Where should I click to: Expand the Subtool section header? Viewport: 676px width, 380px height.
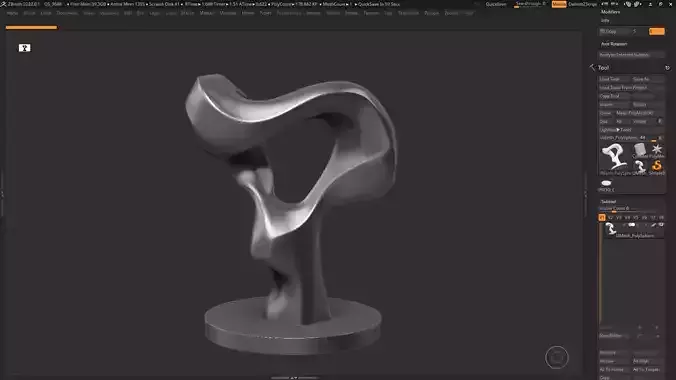608,201
